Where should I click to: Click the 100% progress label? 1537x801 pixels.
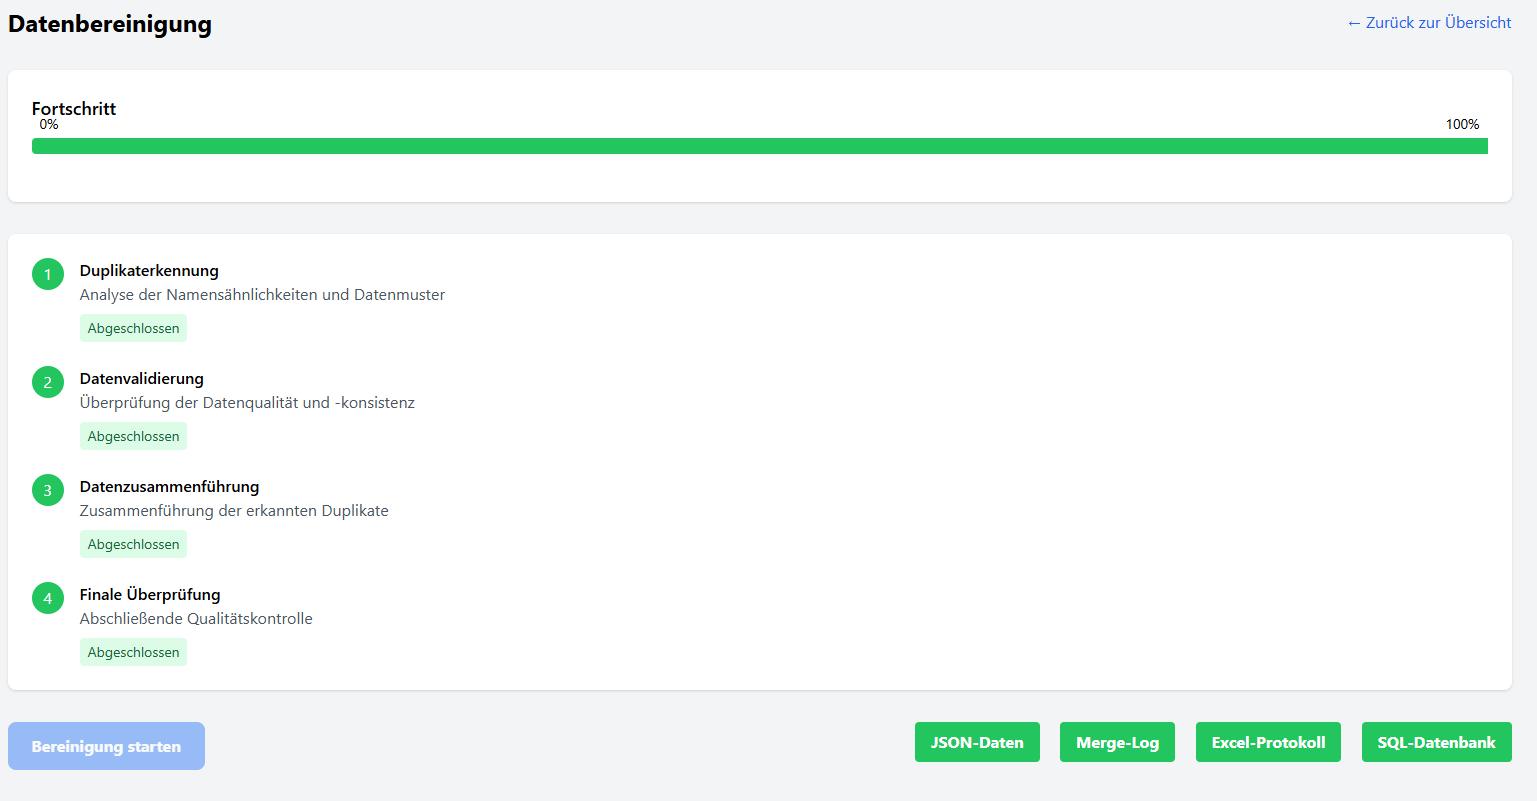click(1462, 124)
